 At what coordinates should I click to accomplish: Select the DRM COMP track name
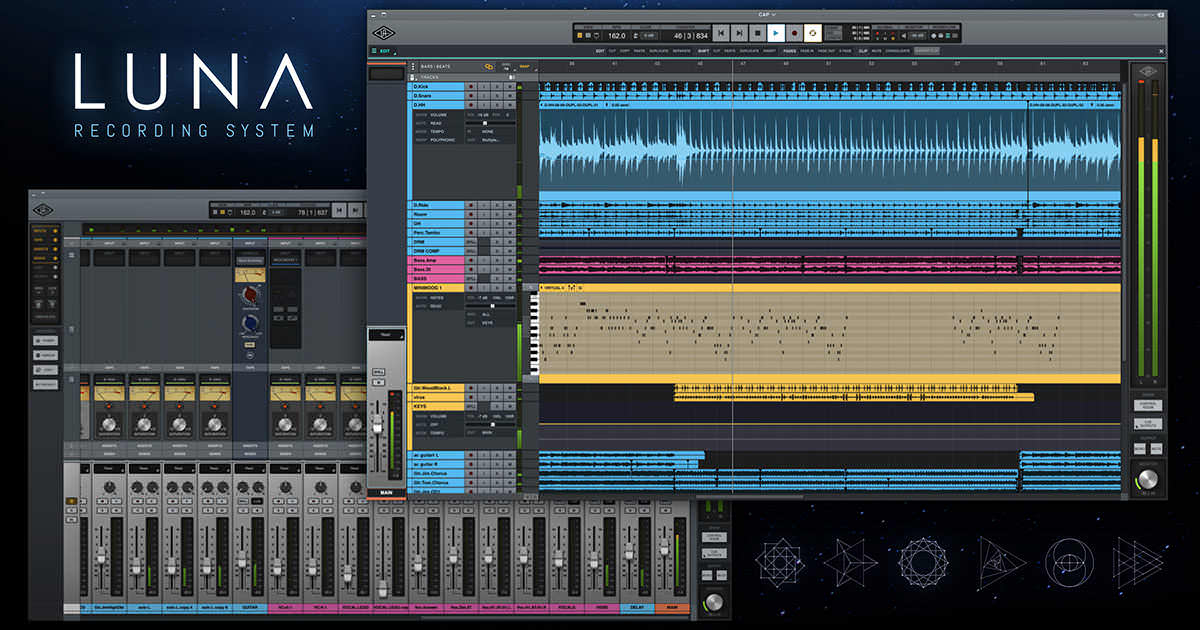[437, 251]
